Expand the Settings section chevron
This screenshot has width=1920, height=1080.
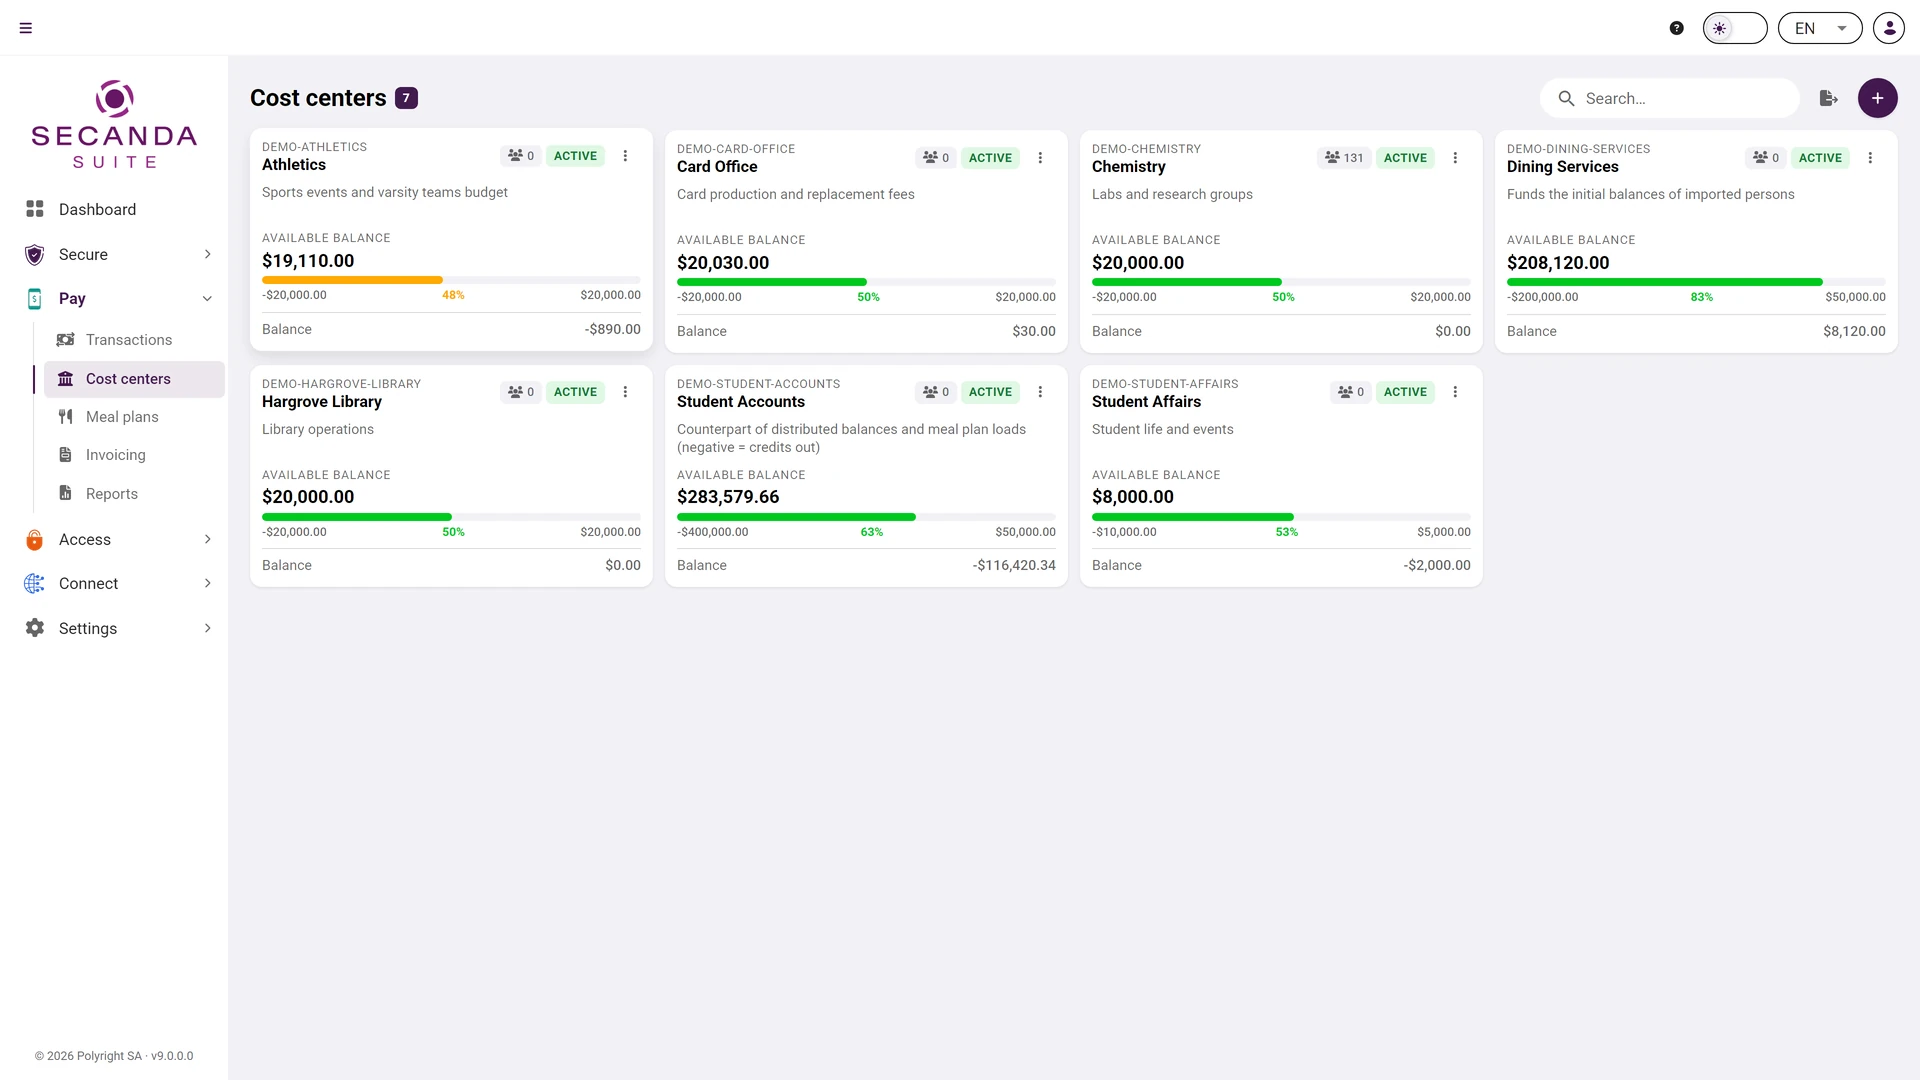click(208, 628)
